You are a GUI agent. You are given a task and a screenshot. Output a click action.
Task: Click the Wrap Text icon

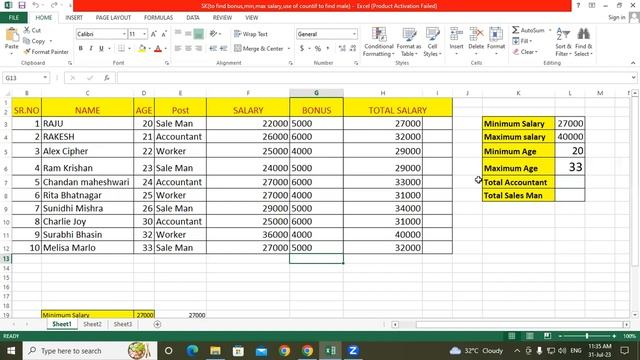238,34
